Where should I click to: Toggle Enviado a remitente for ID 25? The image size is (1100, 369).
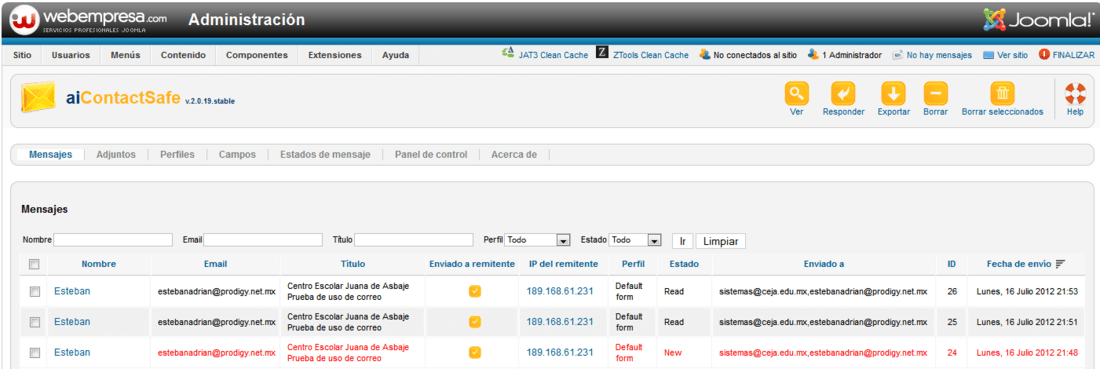tap(475, 321)
